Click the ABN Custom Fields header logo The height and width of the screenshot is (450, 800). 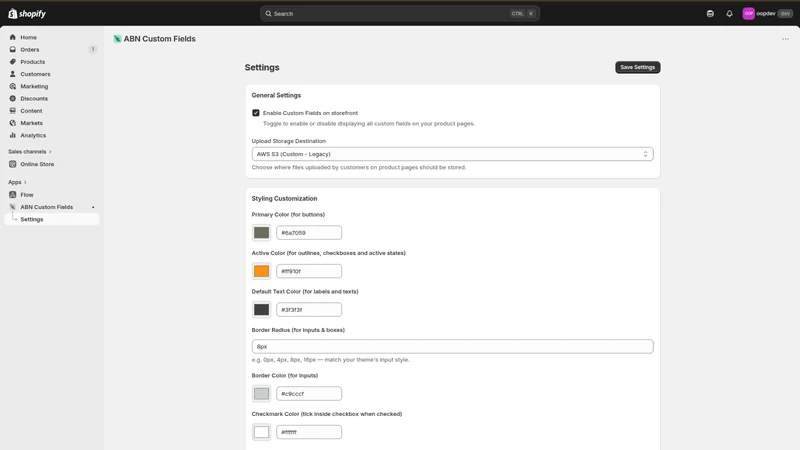[117, 39]
